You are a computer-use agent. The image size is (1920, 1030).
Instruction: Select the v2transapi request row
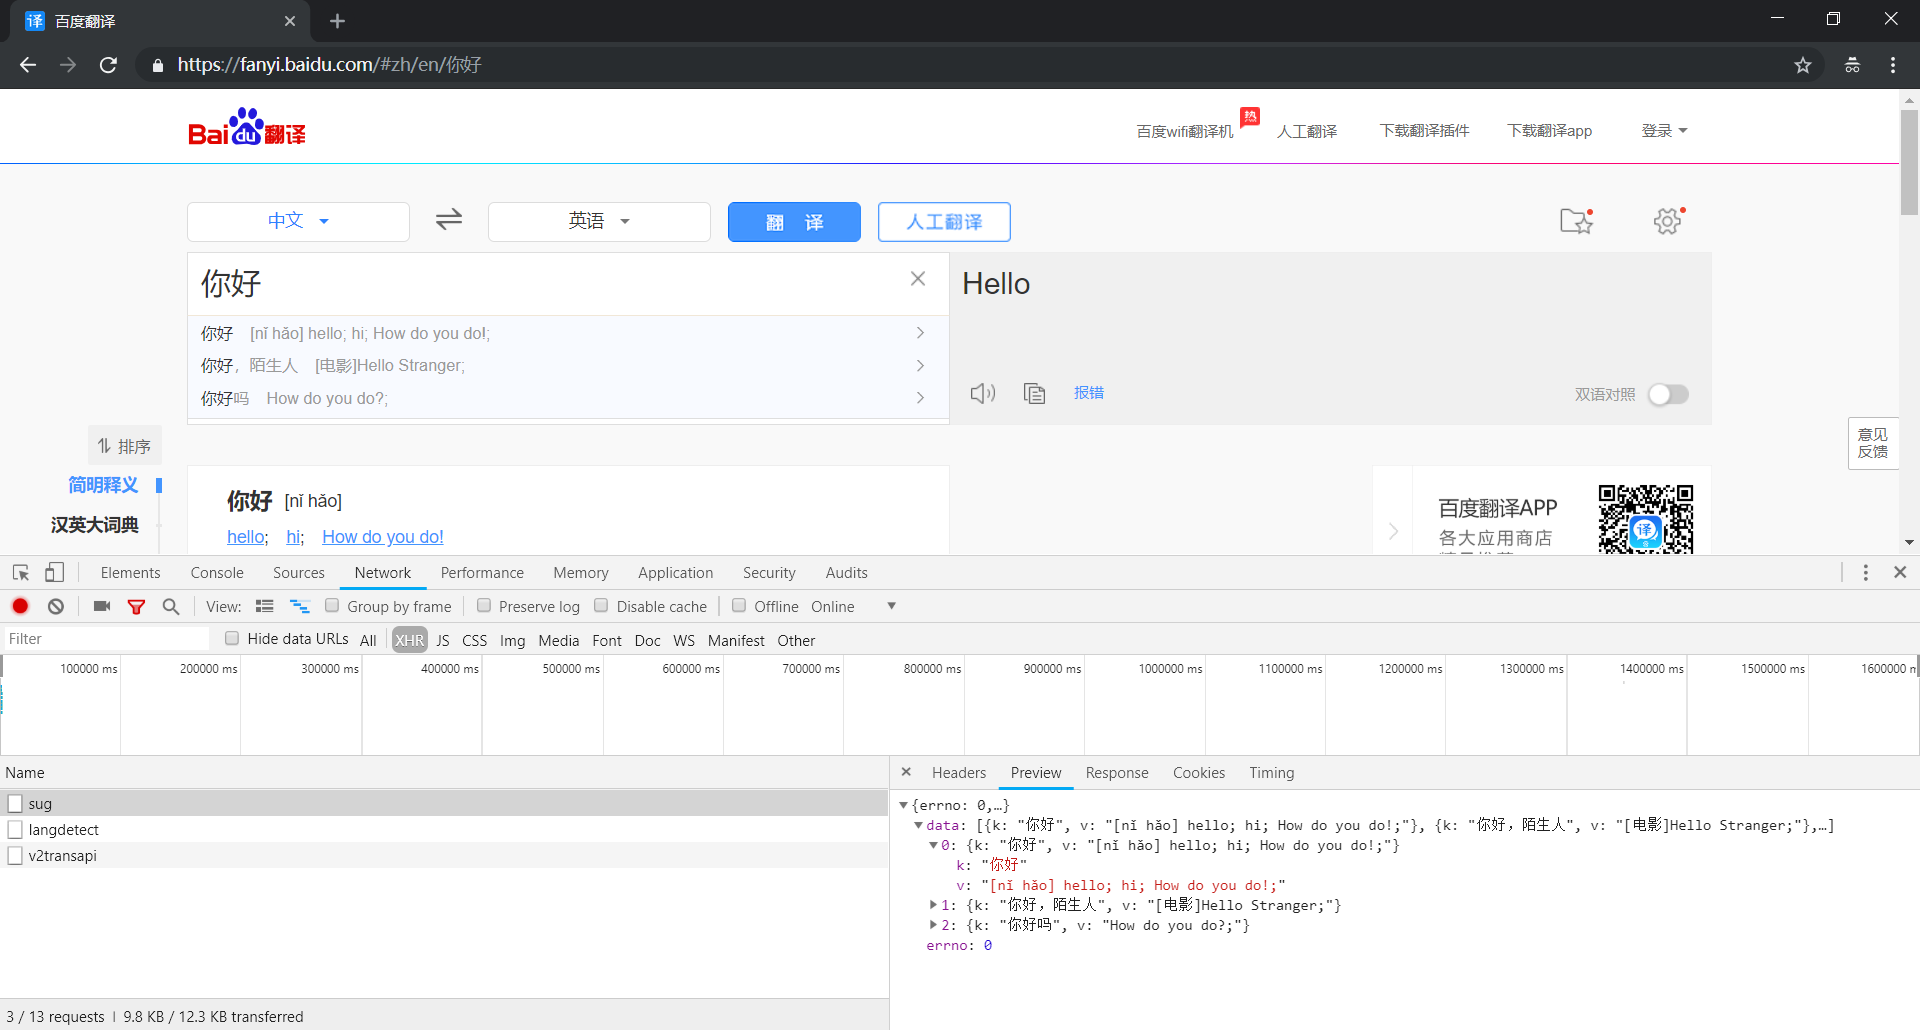pyautogui.click(x=444, y=855)
